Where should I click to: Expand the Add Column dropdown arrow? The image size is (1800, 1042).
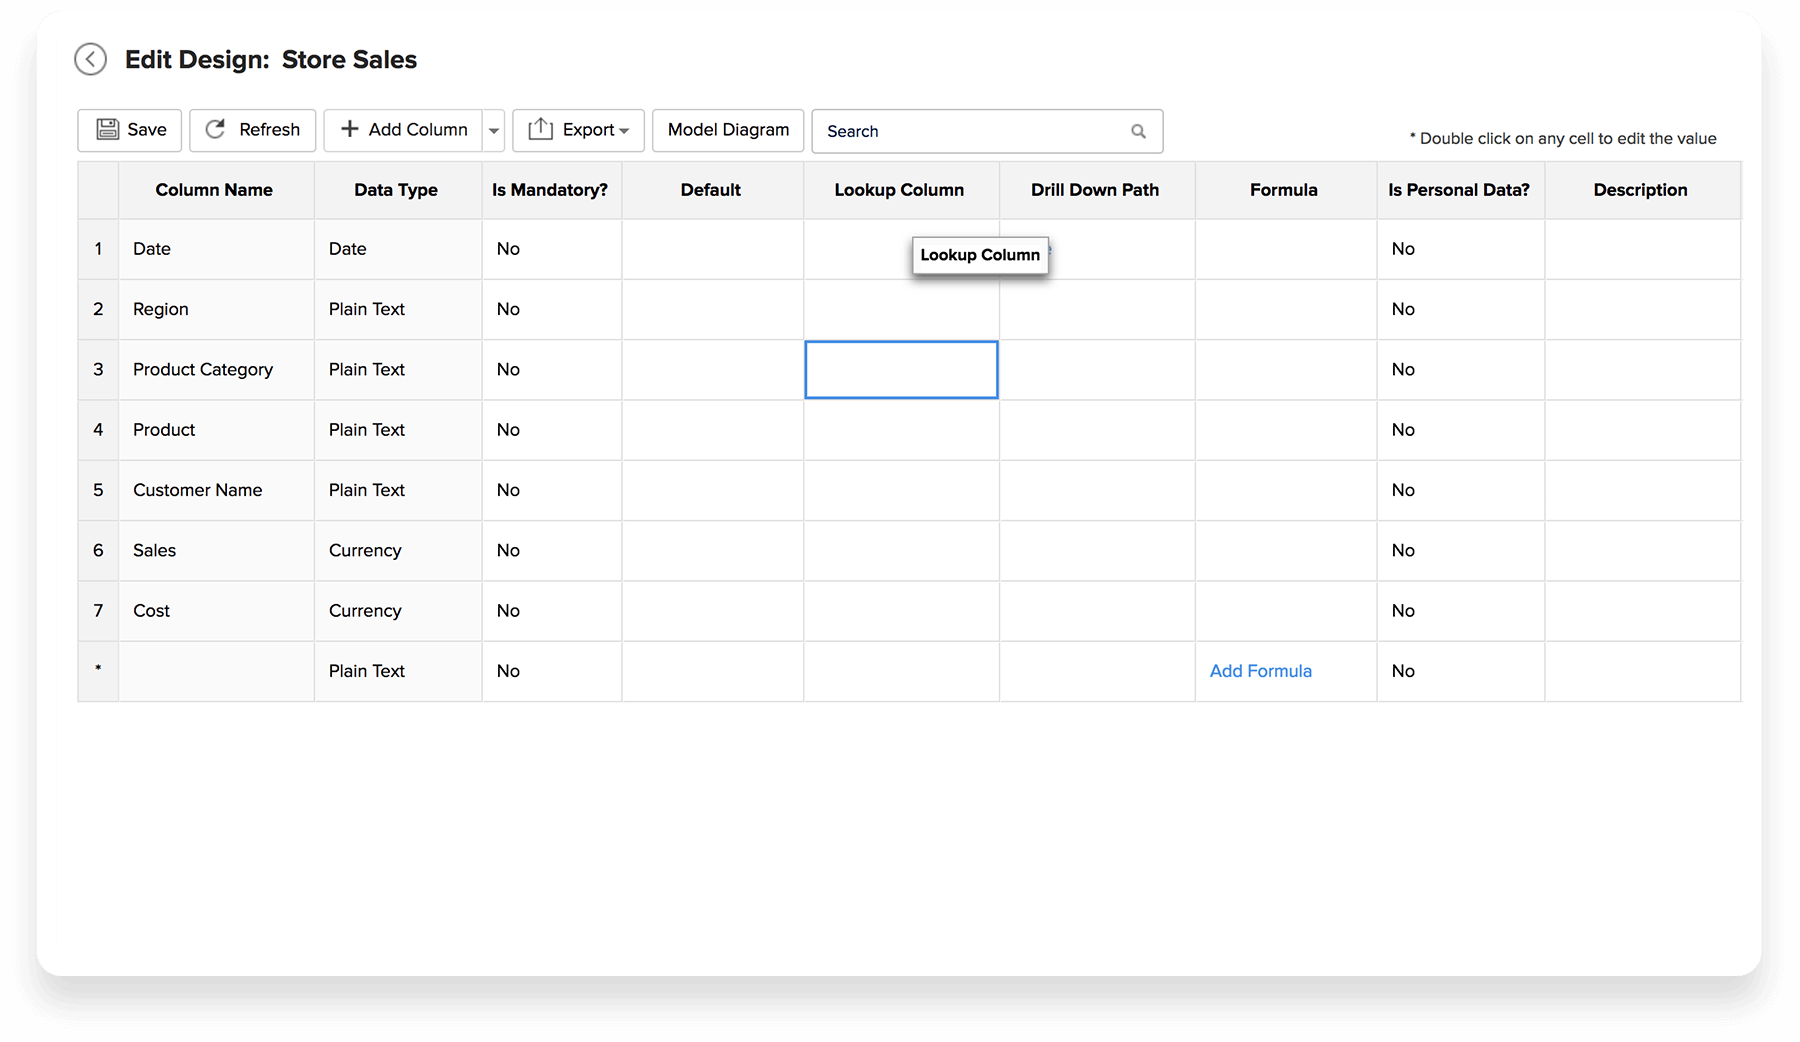[x=493, y=131]
